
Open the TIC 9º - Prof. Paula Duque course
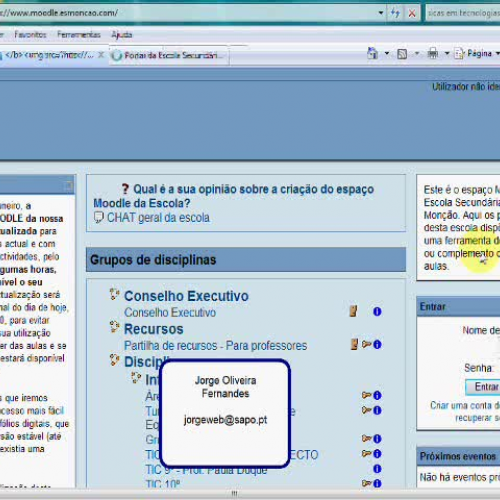(206, 470)
